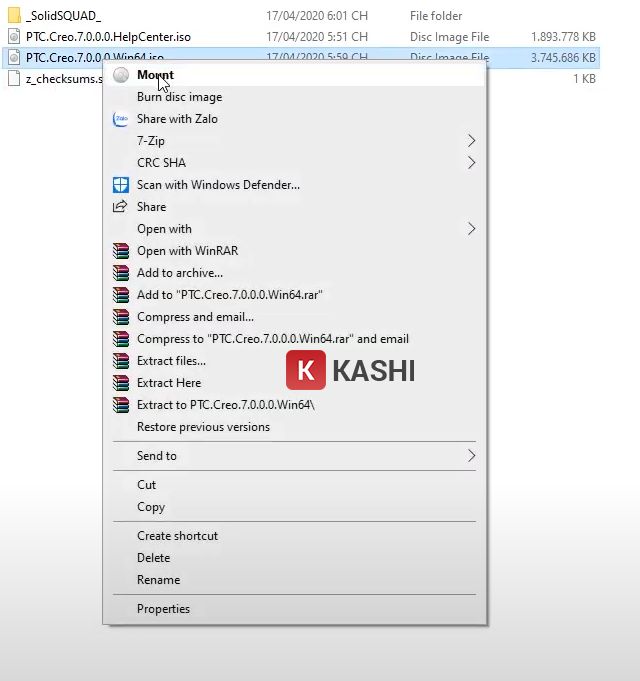Click WinRAR icon beside Extract files
The height and width of the screenshot is (681, 640).
pos(121,361)
